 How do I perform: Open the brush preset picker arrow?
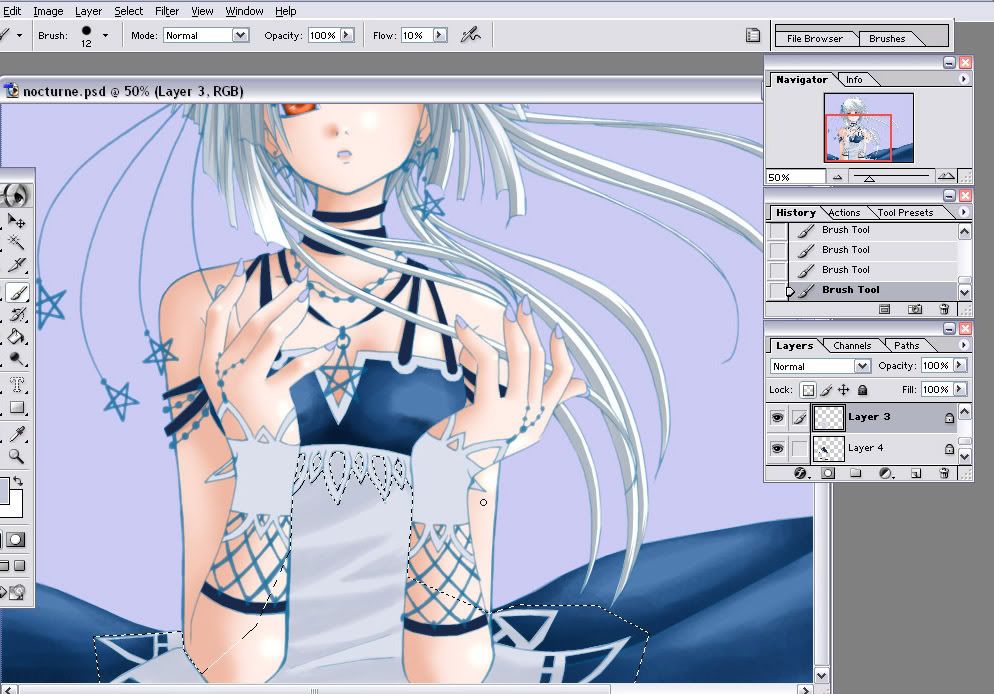click(105, 35)
